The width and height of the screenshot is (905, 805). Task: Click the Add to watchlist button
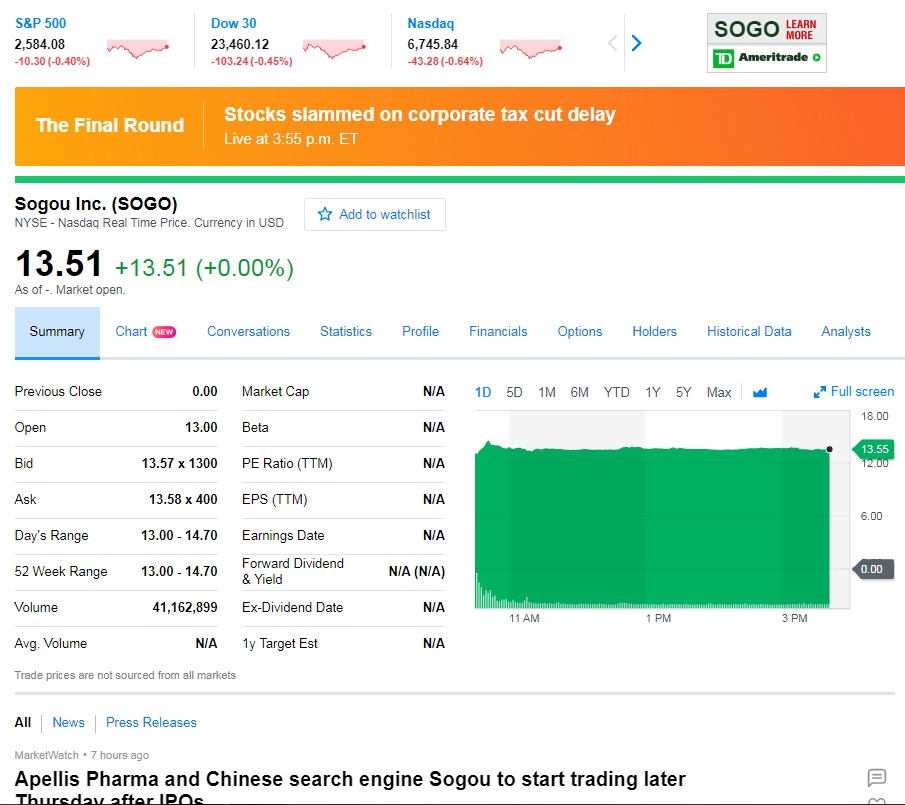375,214
